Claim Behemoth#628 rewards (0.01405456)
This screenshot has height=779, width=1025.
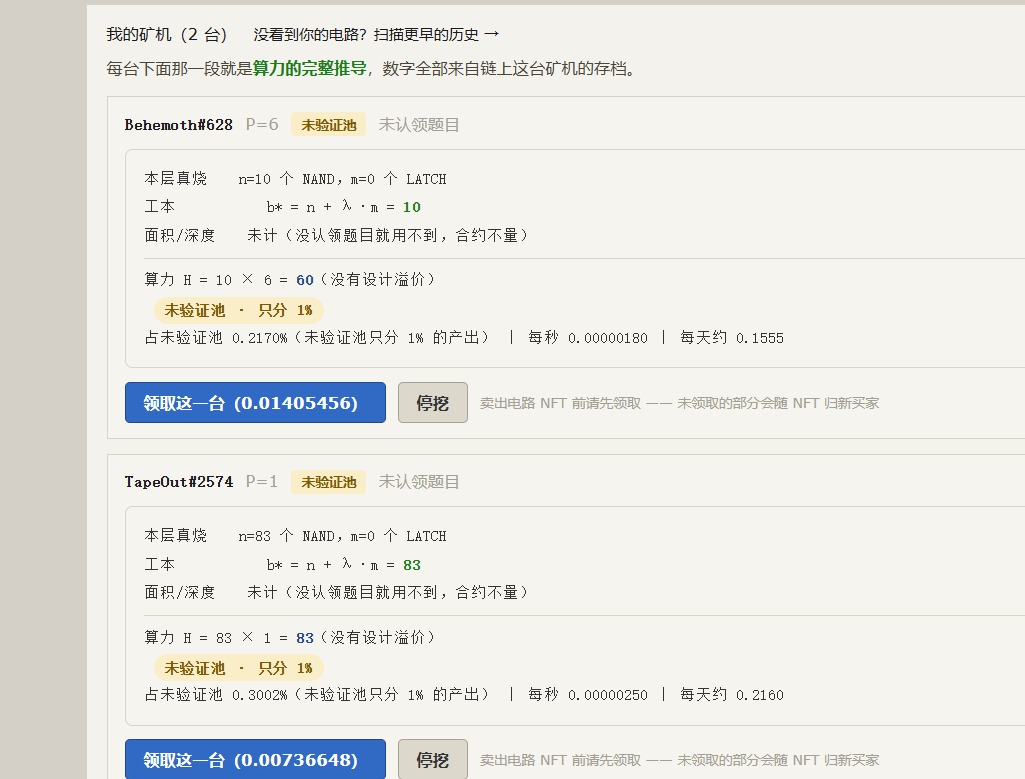pyautogui.click(x=255, y=403)
